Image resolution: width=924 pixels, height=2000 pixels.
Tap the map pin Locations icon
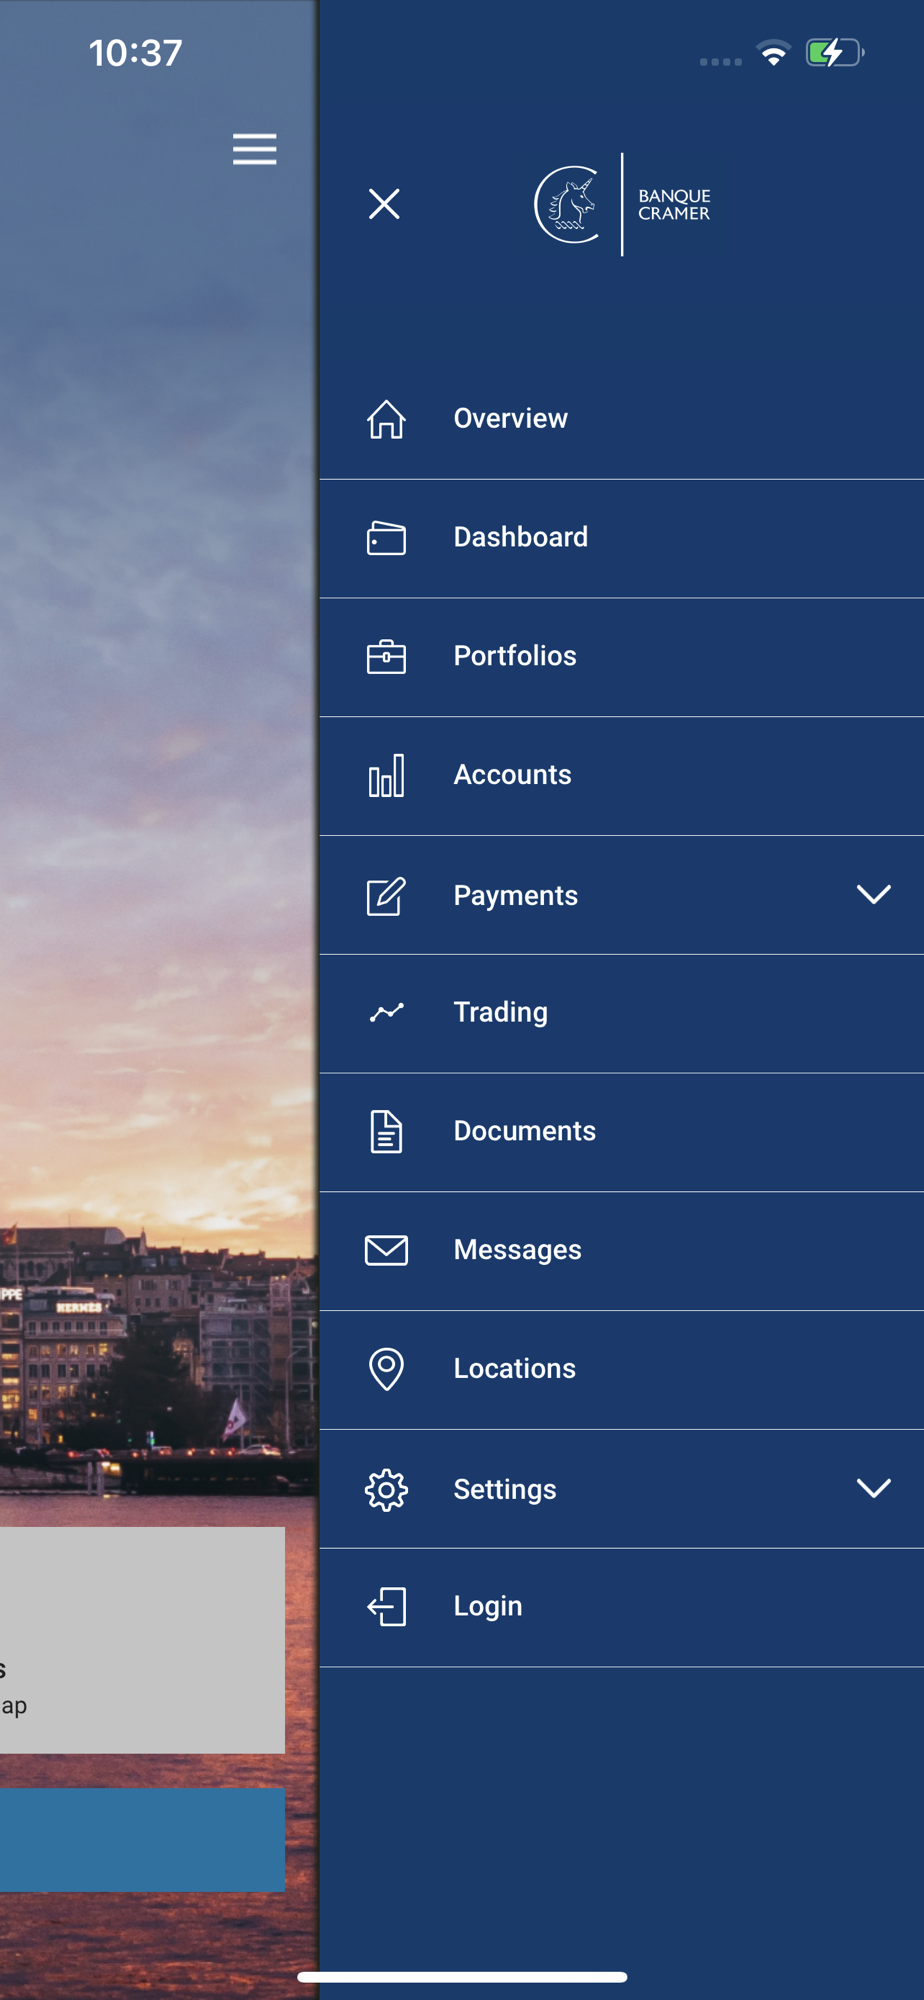pos(386,1369)
